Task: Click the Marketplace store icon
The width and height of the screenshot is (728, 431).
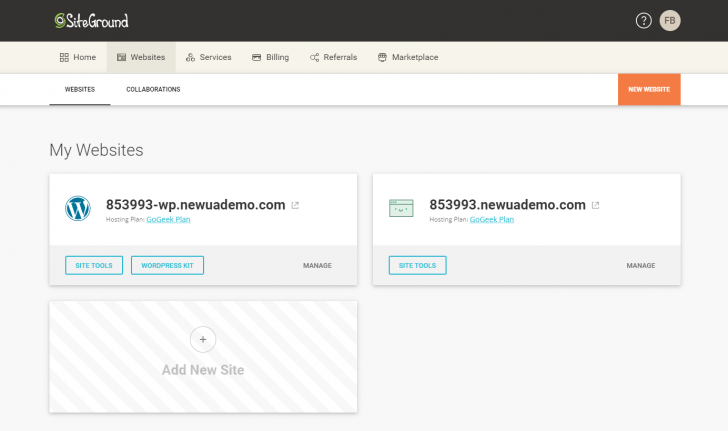Action: [382, 57]
